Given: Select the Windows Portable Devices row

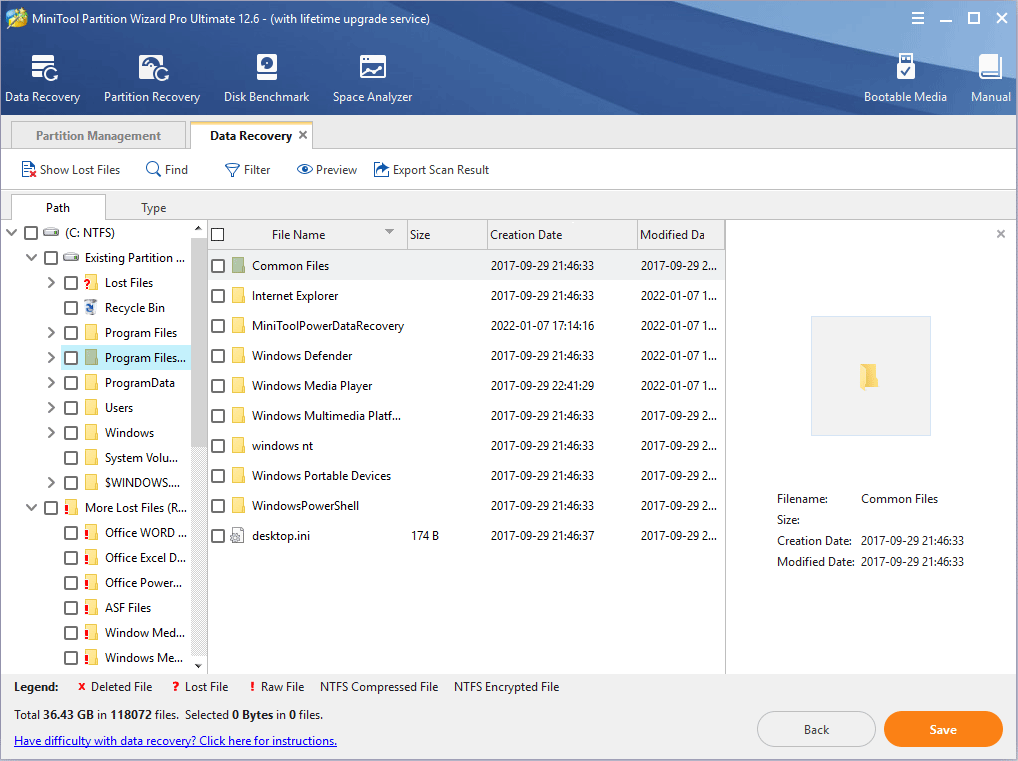Looking at the screenshot, I should pos(466,475).
